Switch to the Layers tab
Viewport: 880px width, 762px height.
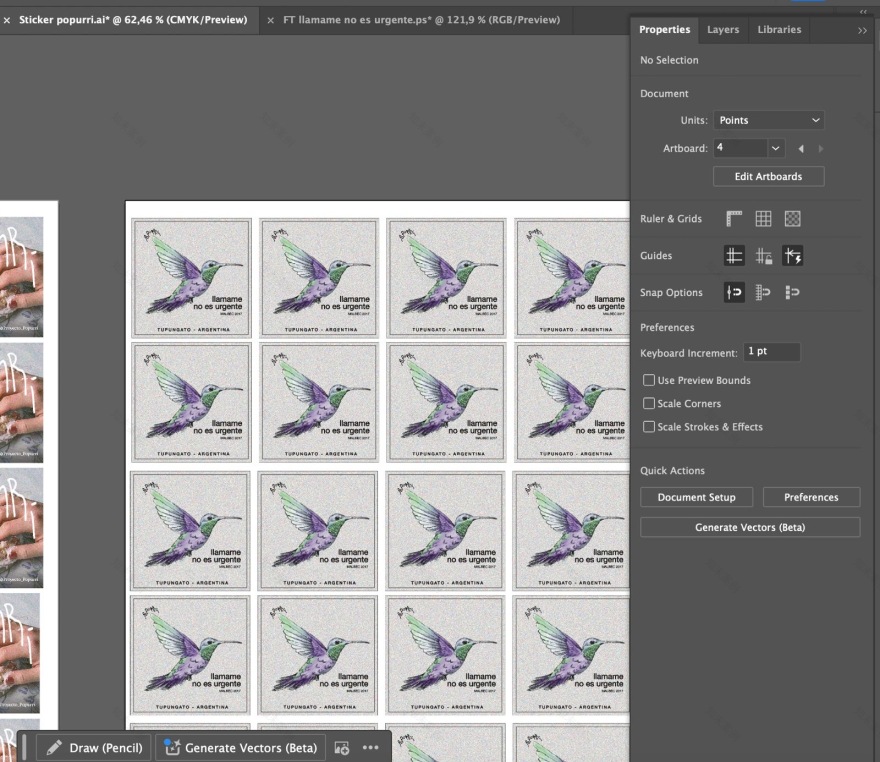pos(723,30)
